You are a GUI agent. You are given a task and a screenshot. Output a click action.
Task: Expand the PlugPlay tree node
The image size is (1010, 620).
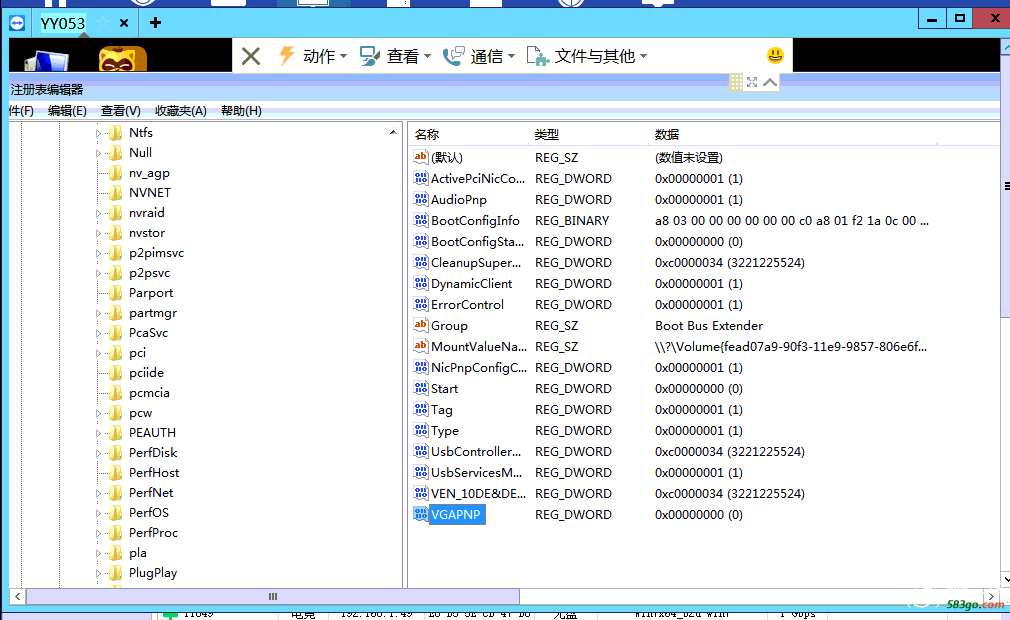(99, 573)
